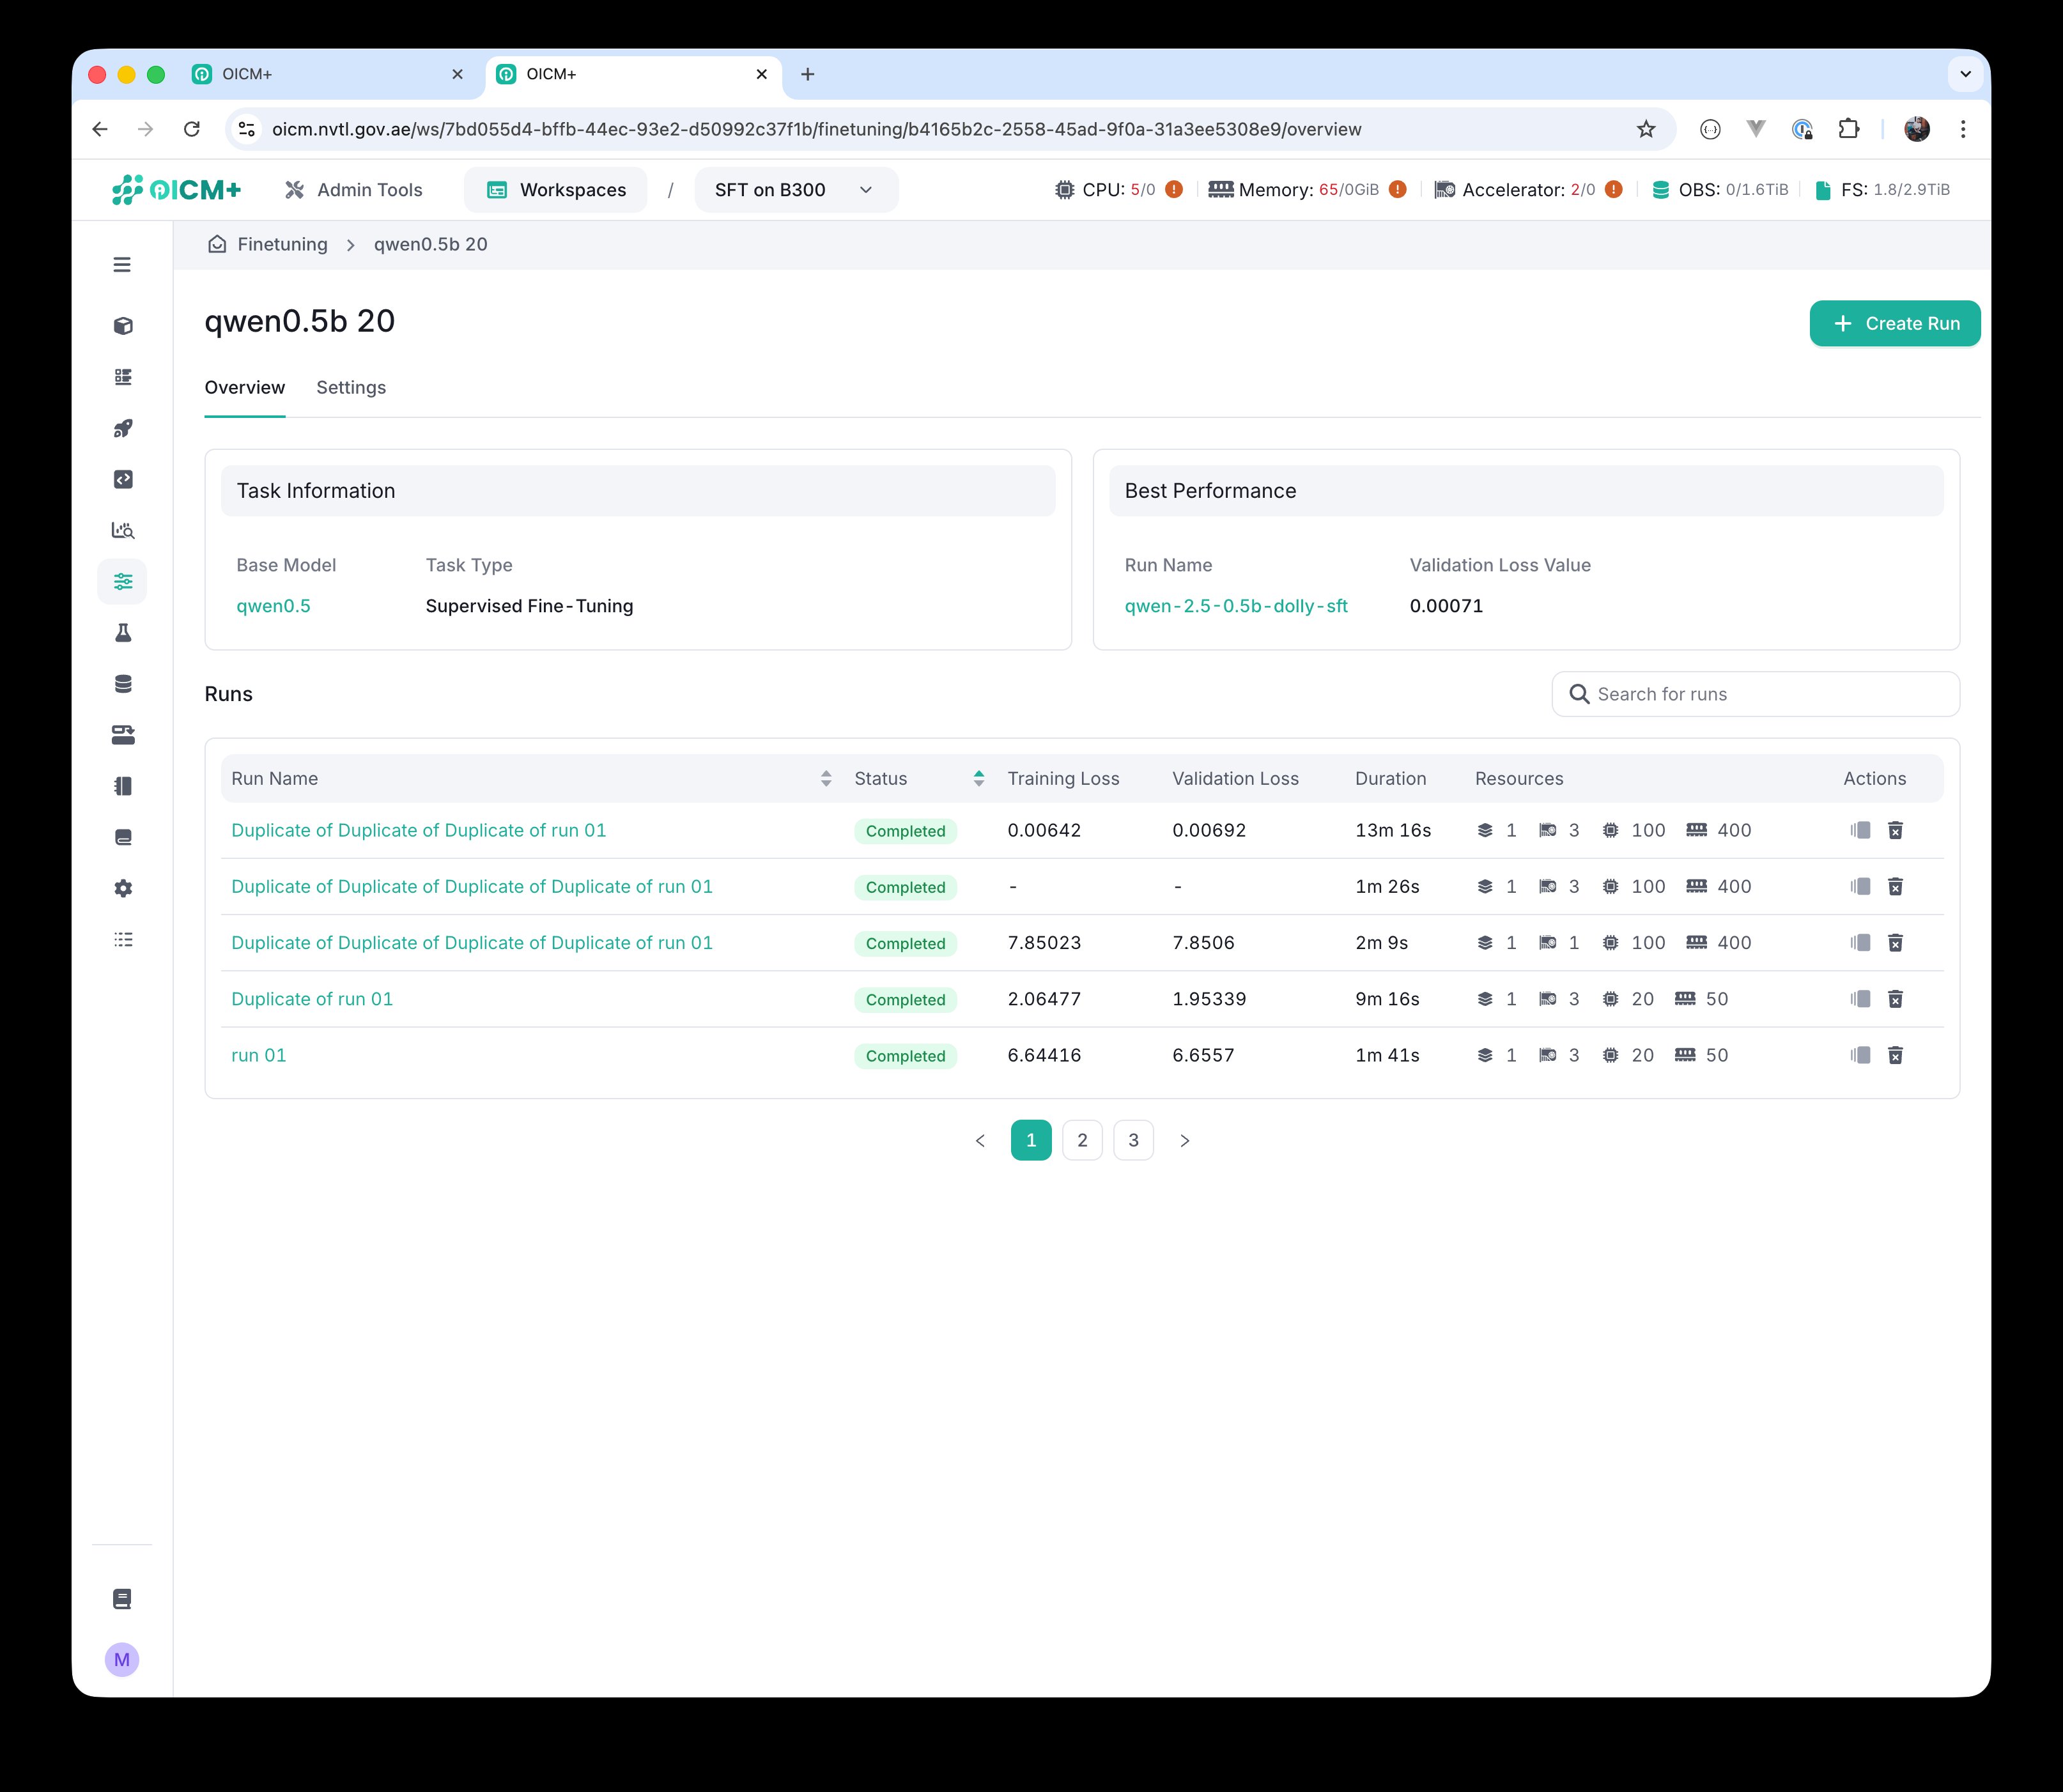Open the list icon below sidebar gear
The height and width of the screenshot is (1792, 2063).
tap(123, 939)
